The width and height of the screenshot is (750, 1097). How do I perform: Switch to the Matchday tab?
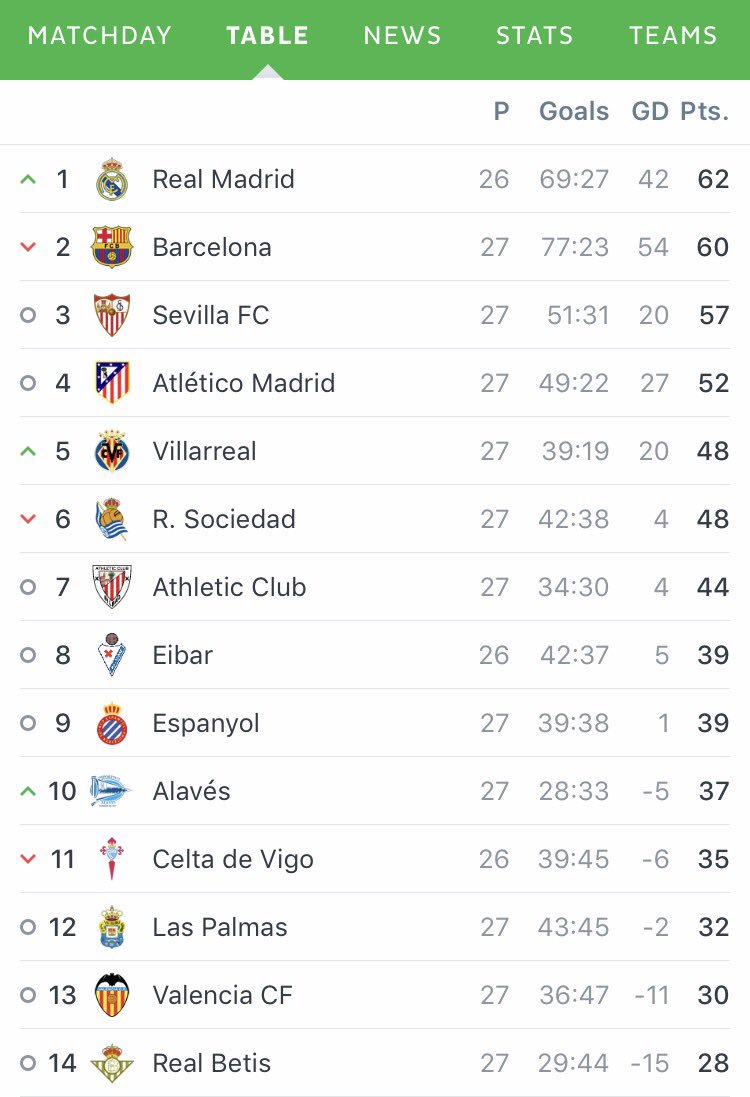click(x=100, y=36)
